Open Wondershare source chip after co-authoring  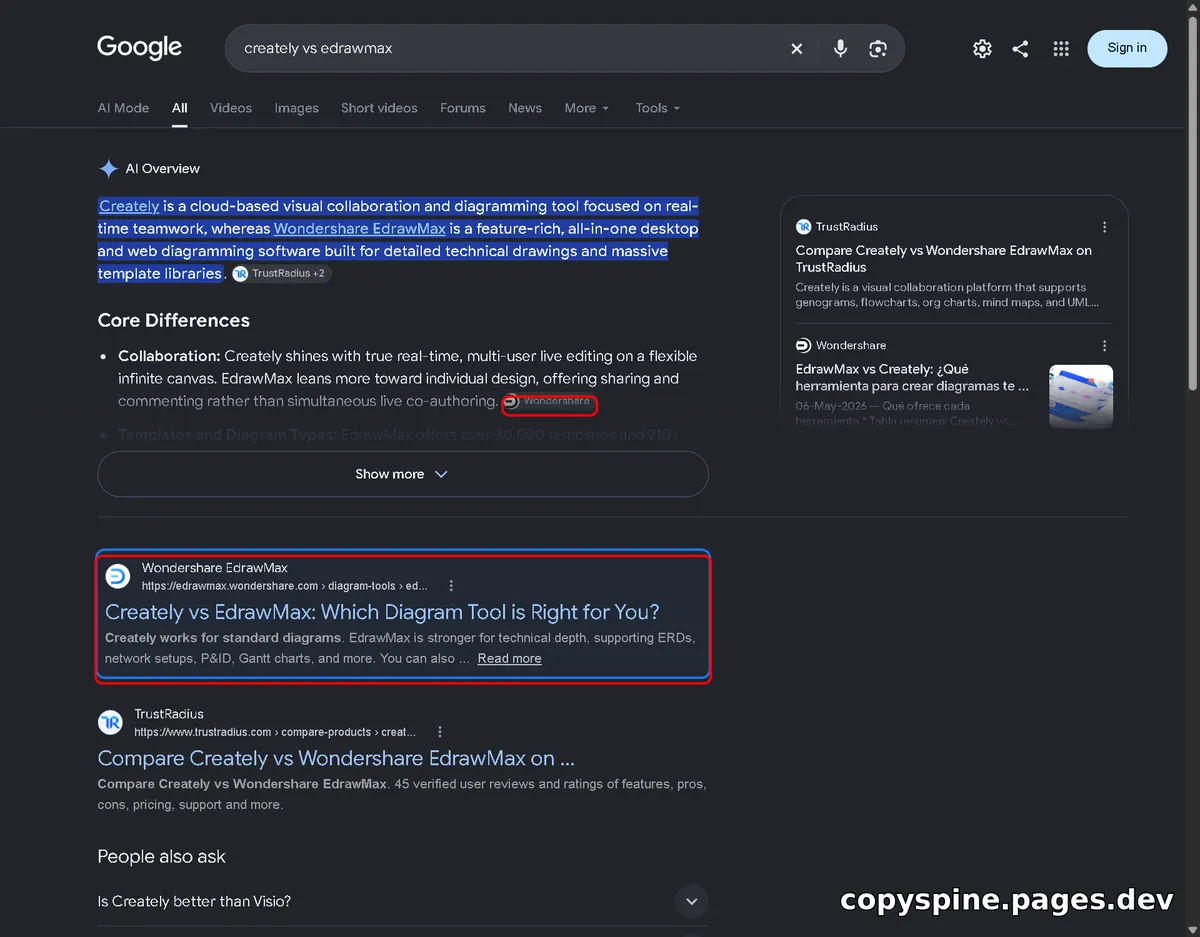click(x=549, y=401)
